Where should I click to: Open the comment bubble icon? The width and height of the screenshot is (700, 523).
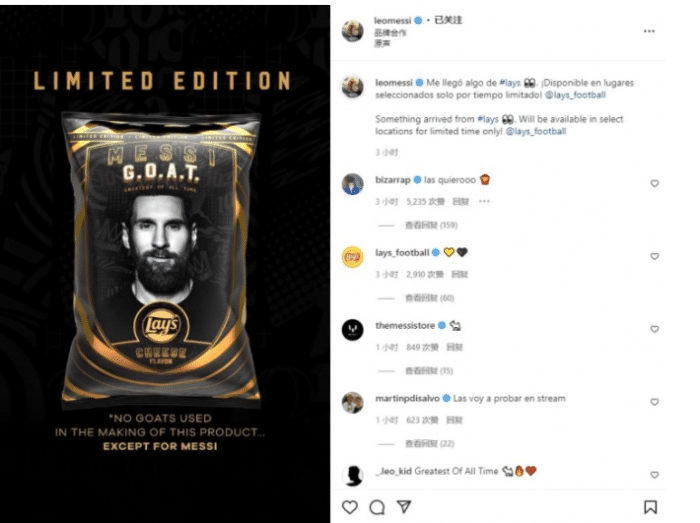coord(377,507)
